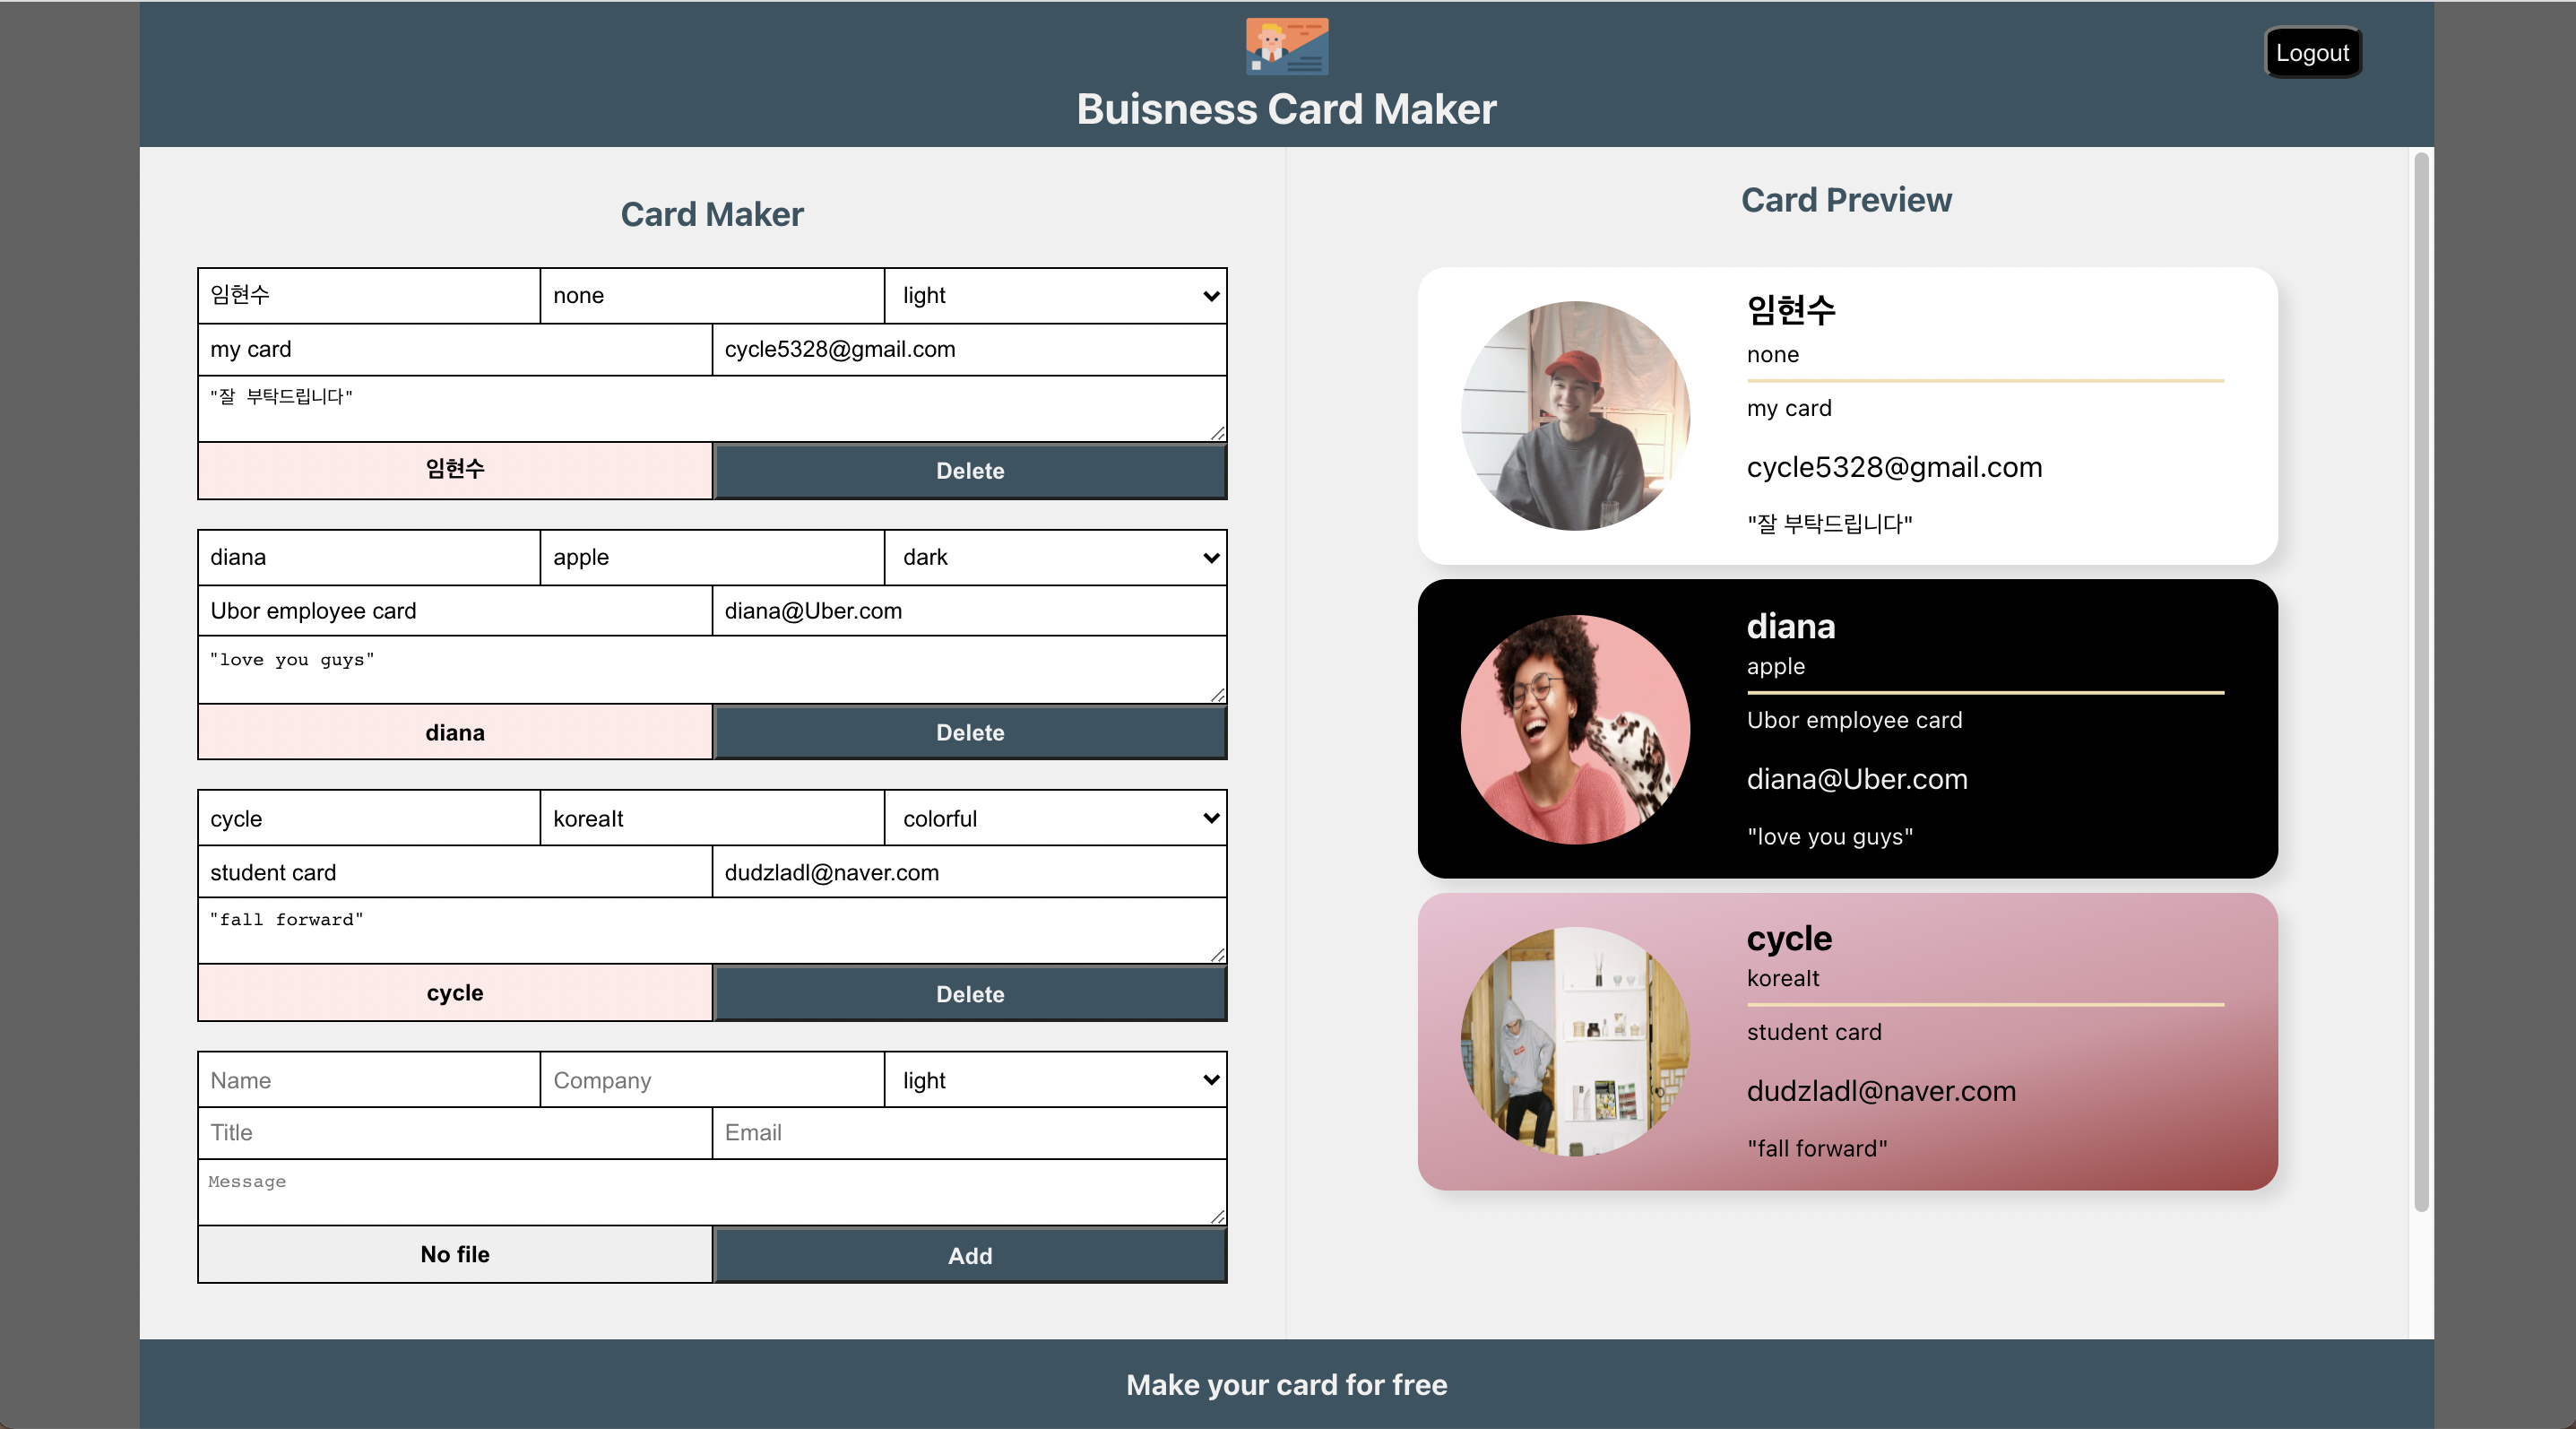Click the Logout button
The image size is (2576, 1429).
click(x=2313, y=52)
